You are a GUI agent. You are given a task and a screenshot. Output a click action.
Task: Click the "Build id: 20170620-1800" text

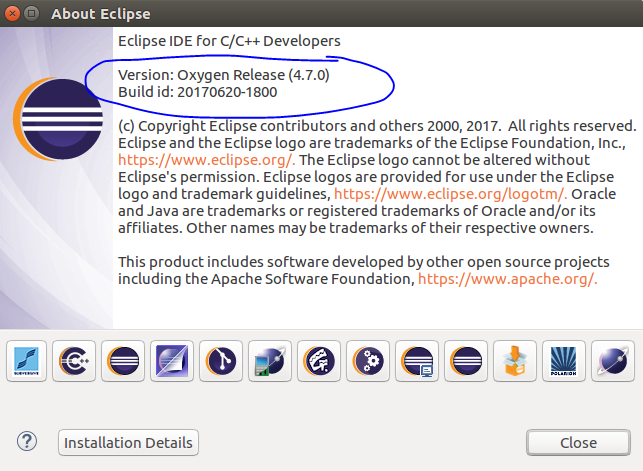[x=198, y=92]
